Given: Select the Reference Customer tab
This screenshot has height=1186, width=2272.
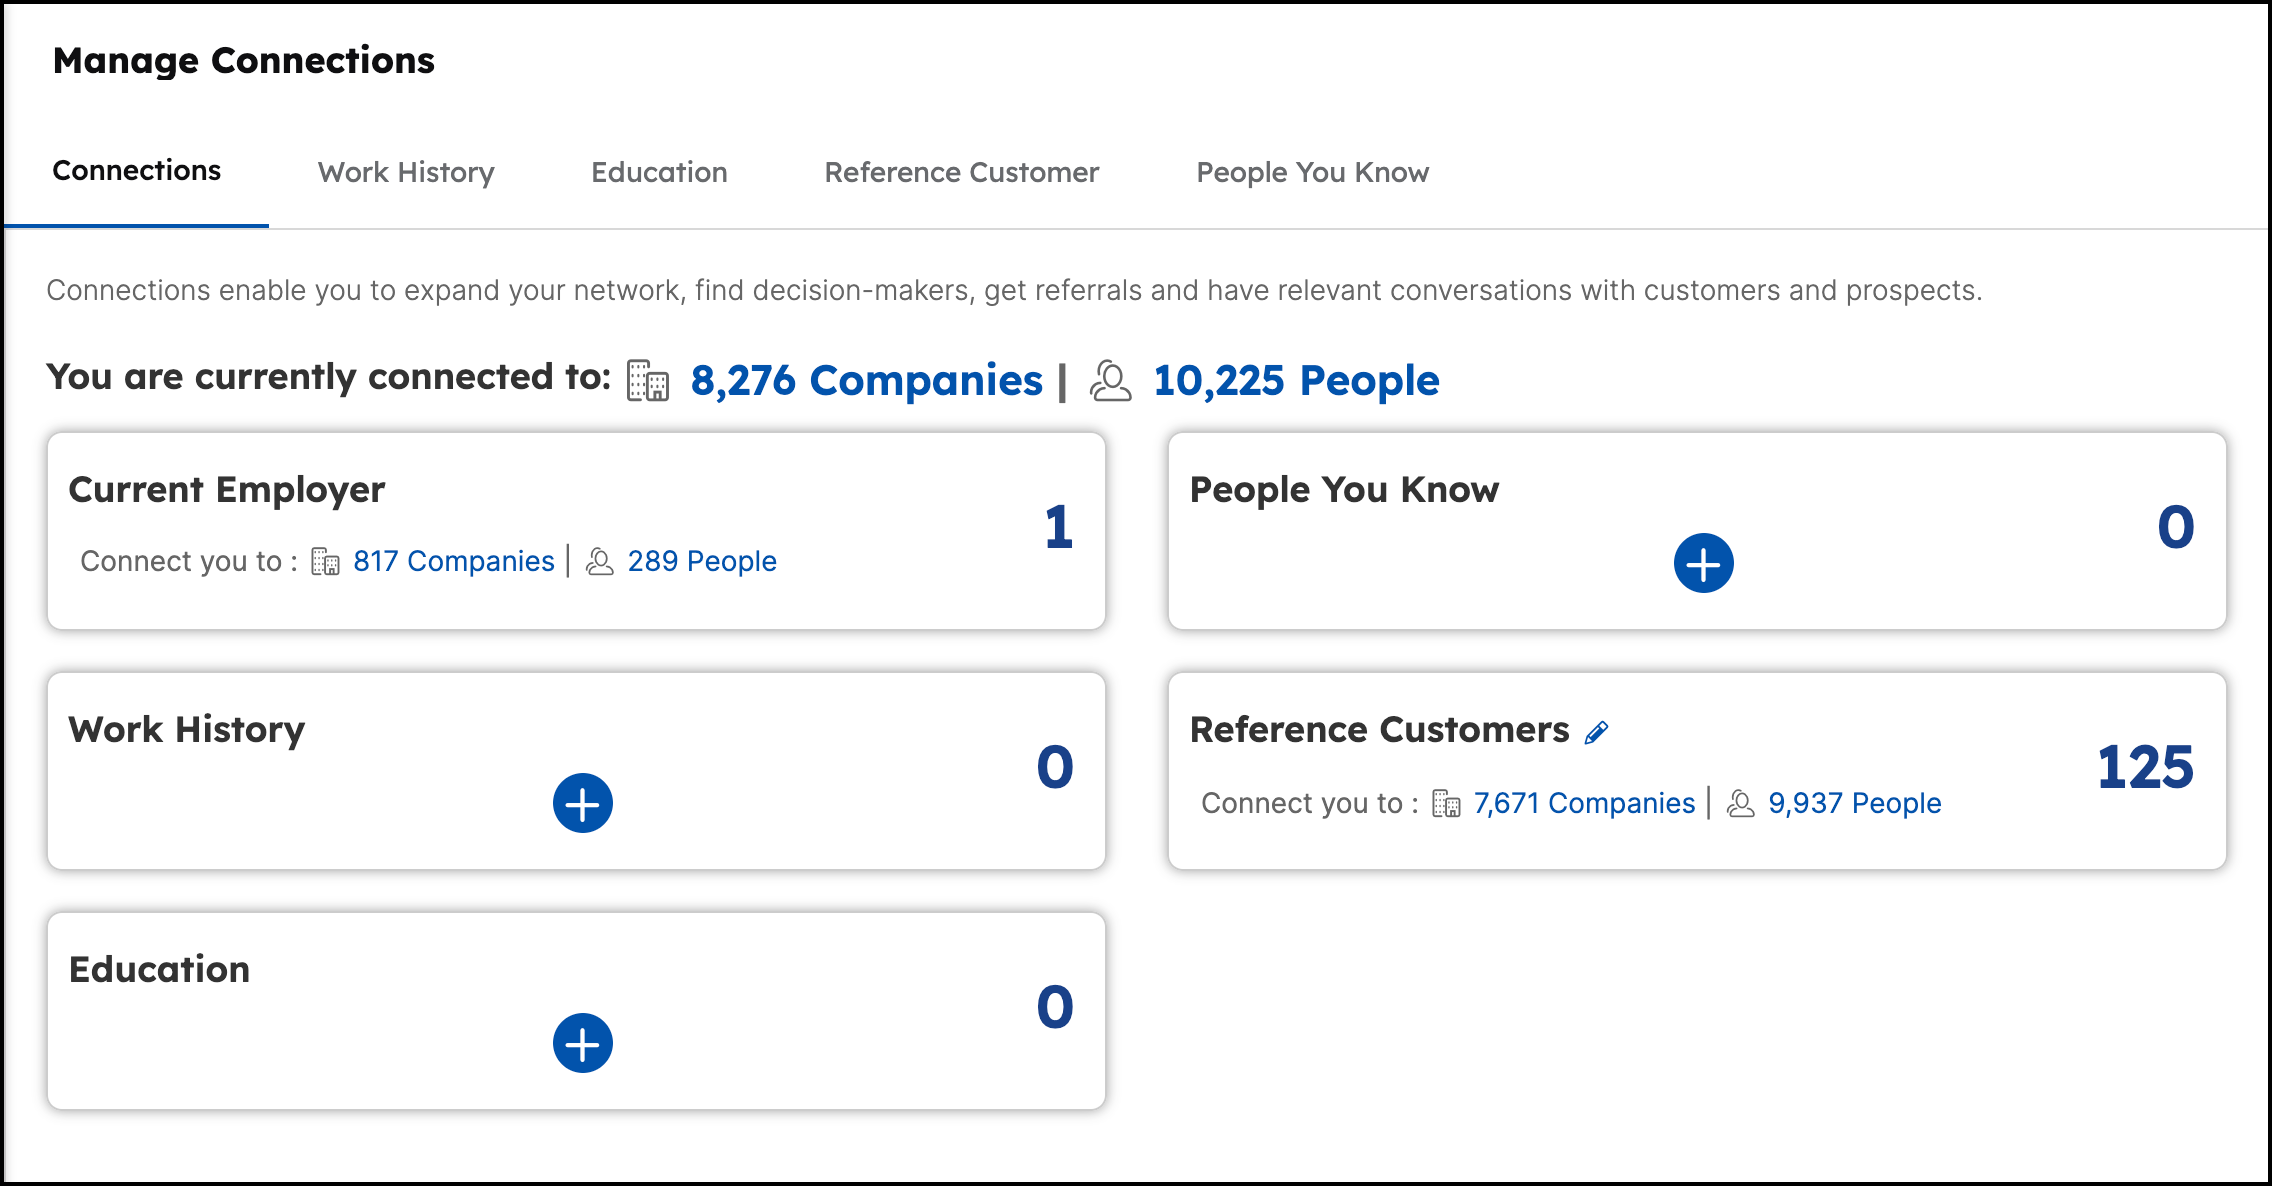Looking at the screenshot, I should [x=961, y=172].
